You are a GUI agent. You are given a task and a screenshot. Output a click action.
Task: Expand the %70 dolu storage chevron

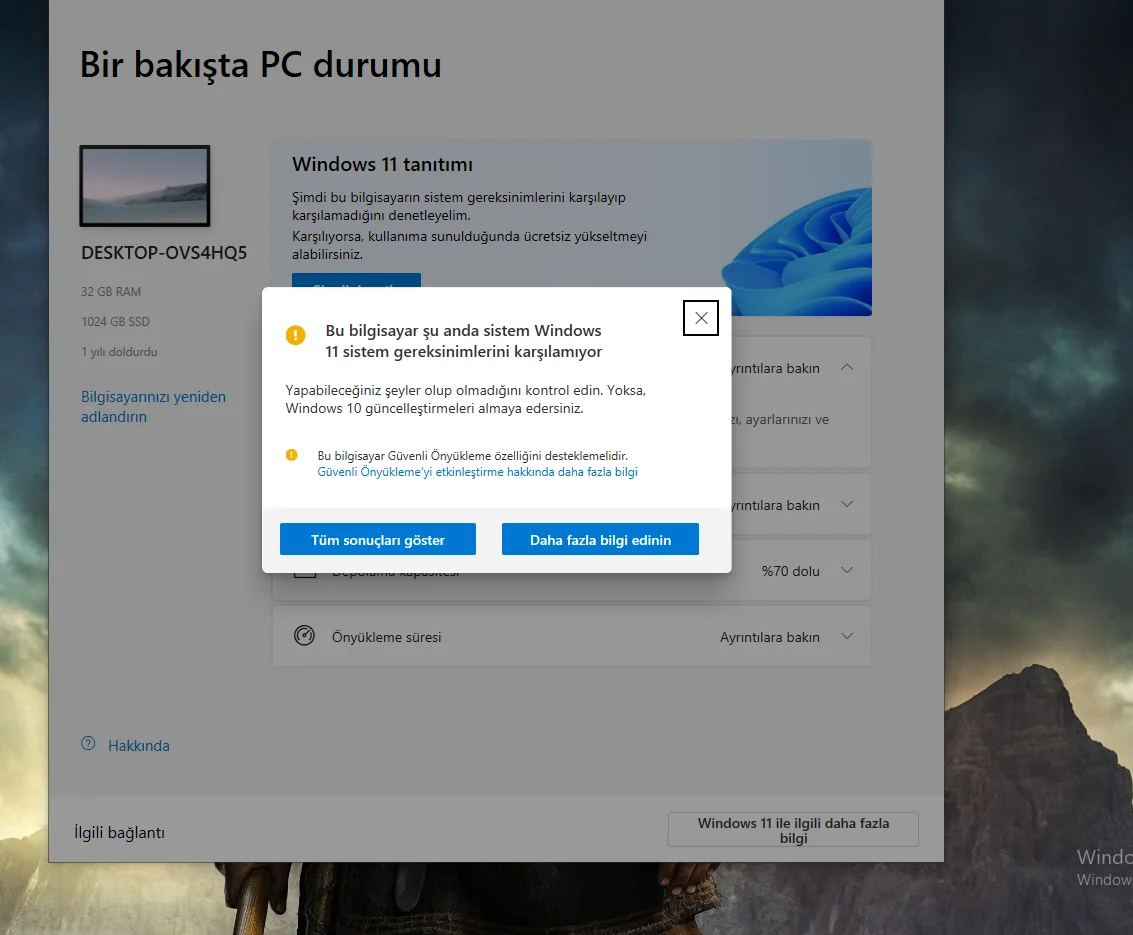point(847,571)
